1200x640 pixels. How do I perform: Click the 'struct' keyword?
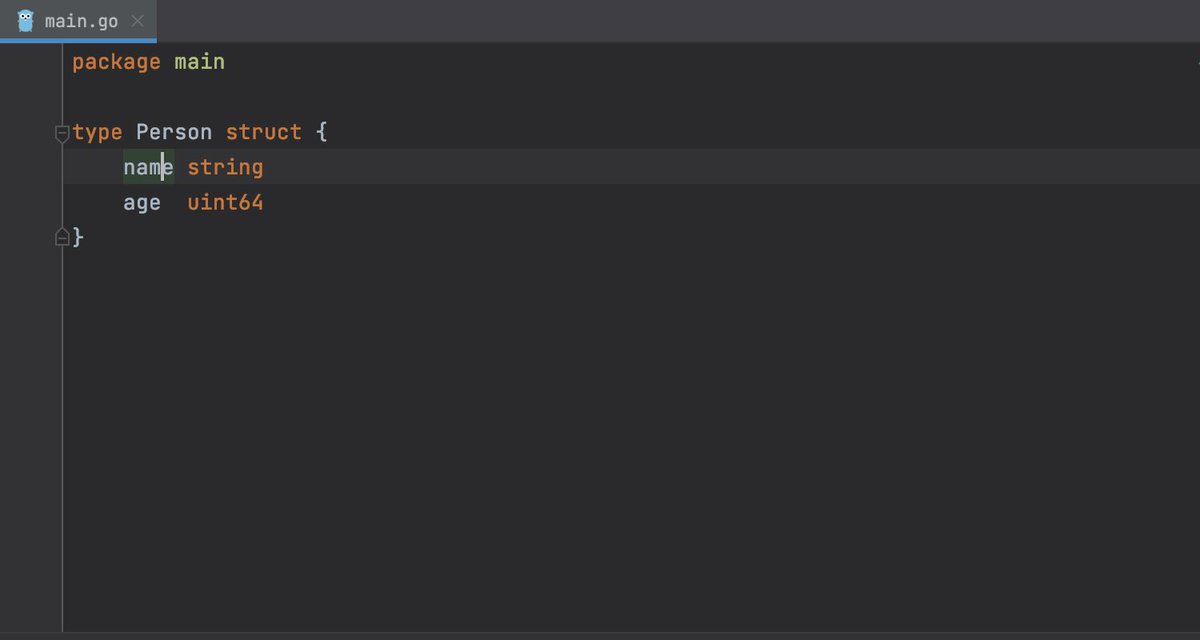point(263,132)
